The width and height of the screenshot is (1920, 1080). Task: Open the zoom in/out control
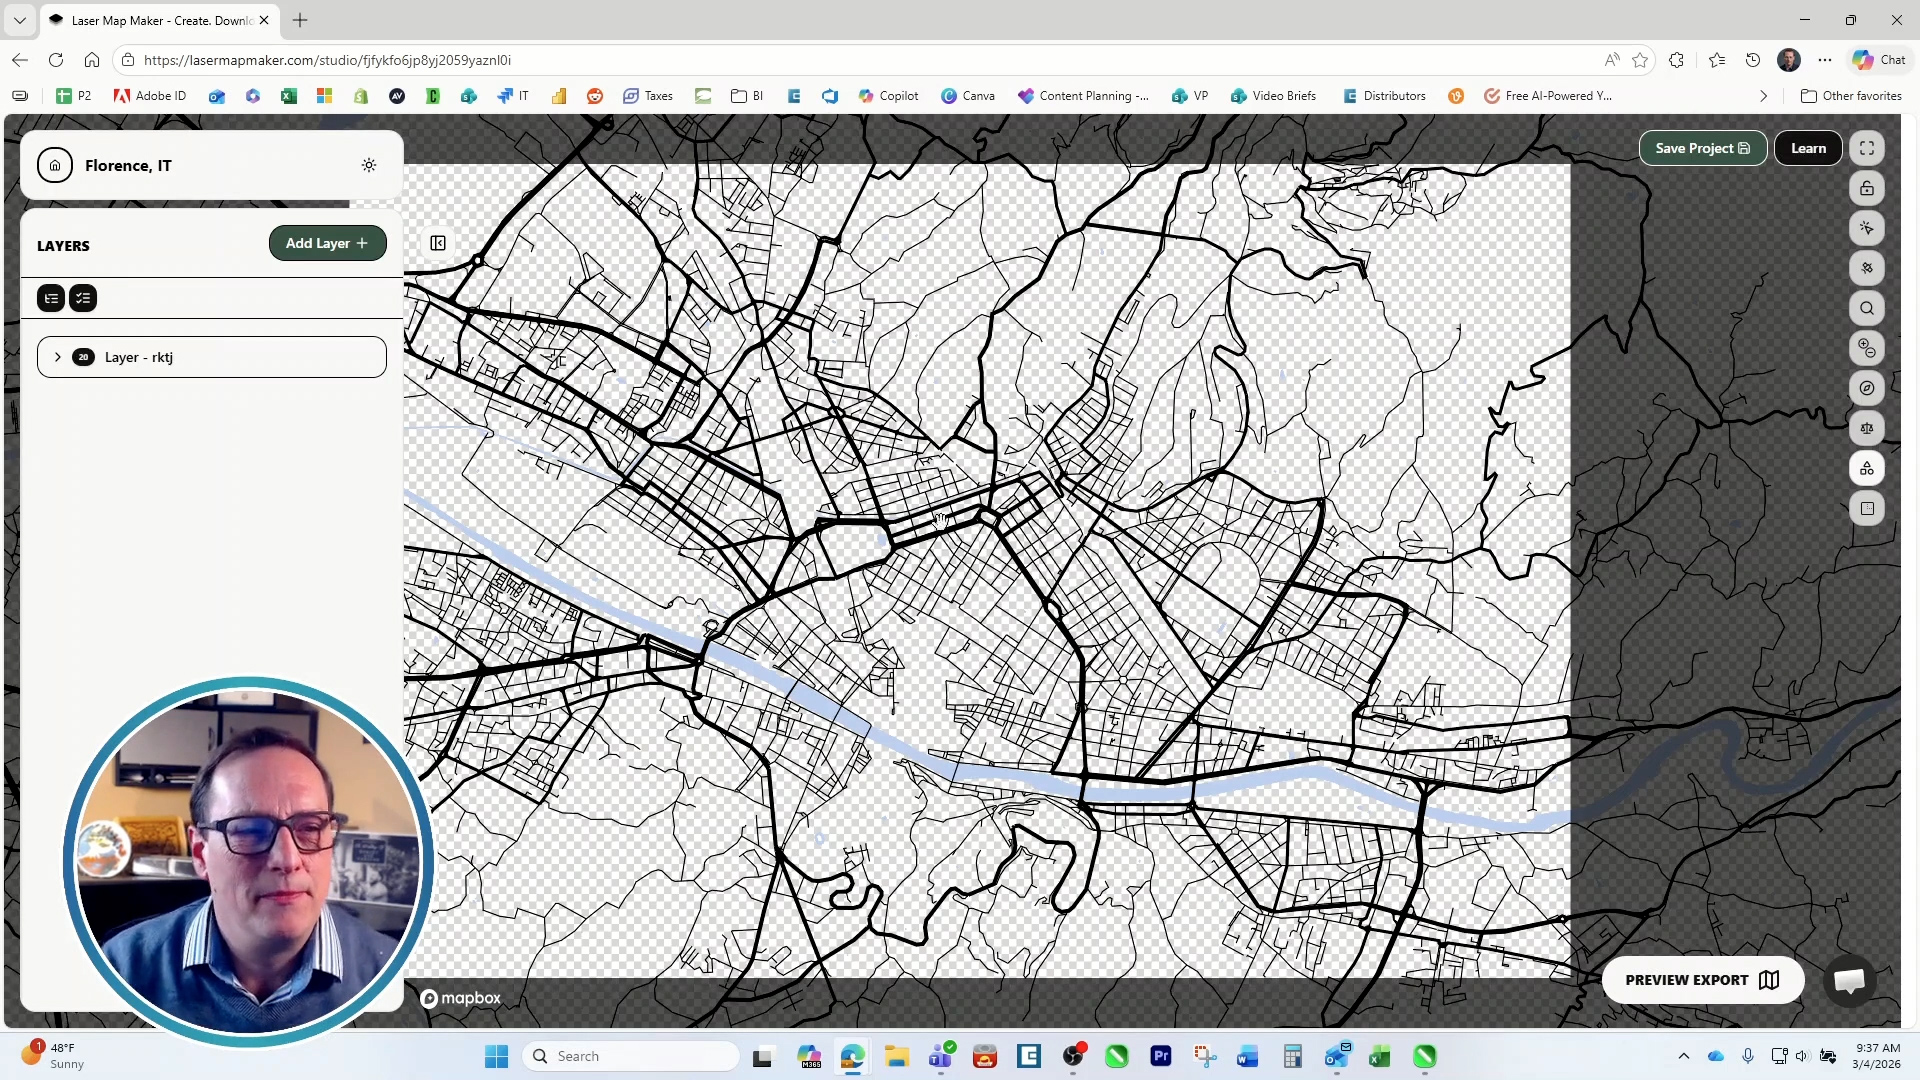1866,348
